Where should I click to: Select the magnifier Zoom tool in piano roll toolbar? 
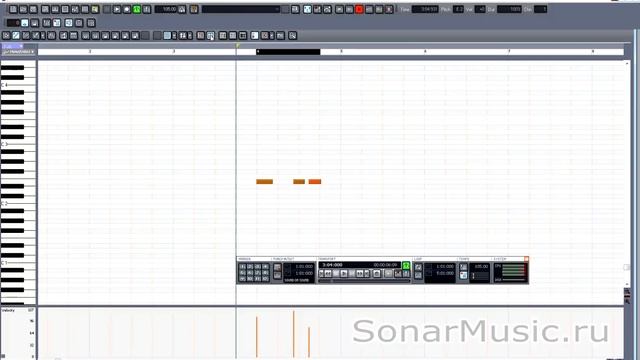pyautogui.click(x=292, y=36)
